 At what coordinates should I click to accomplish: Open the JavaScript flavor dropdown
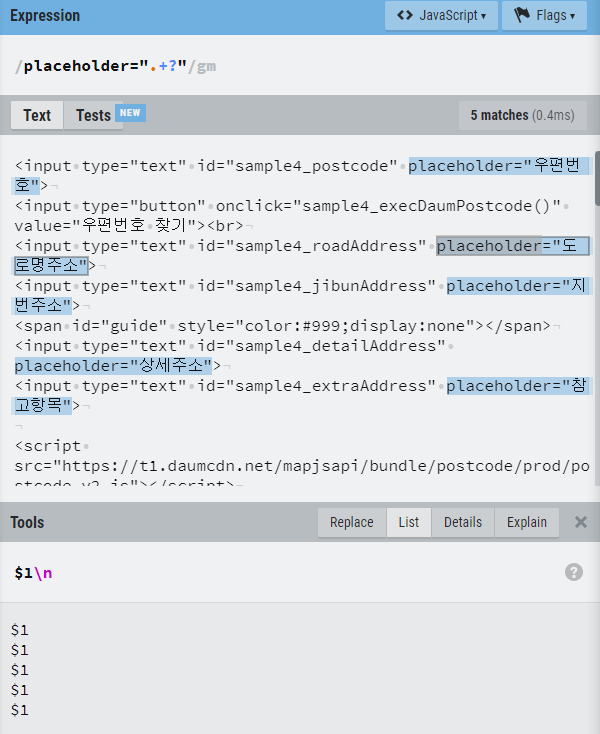click(441, 15)
